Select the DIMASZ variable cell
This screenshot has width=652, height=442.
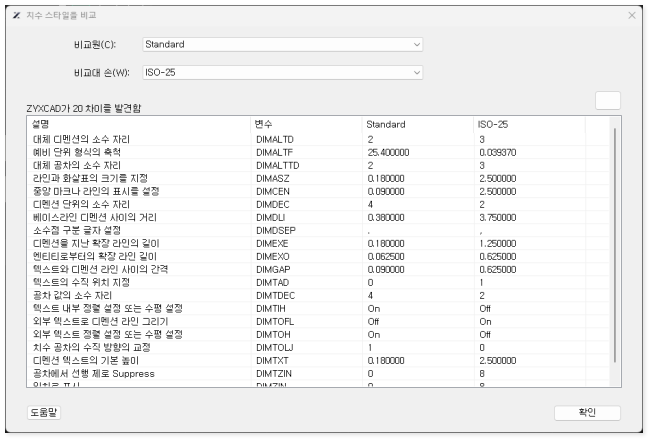click(x=272, y=178)
